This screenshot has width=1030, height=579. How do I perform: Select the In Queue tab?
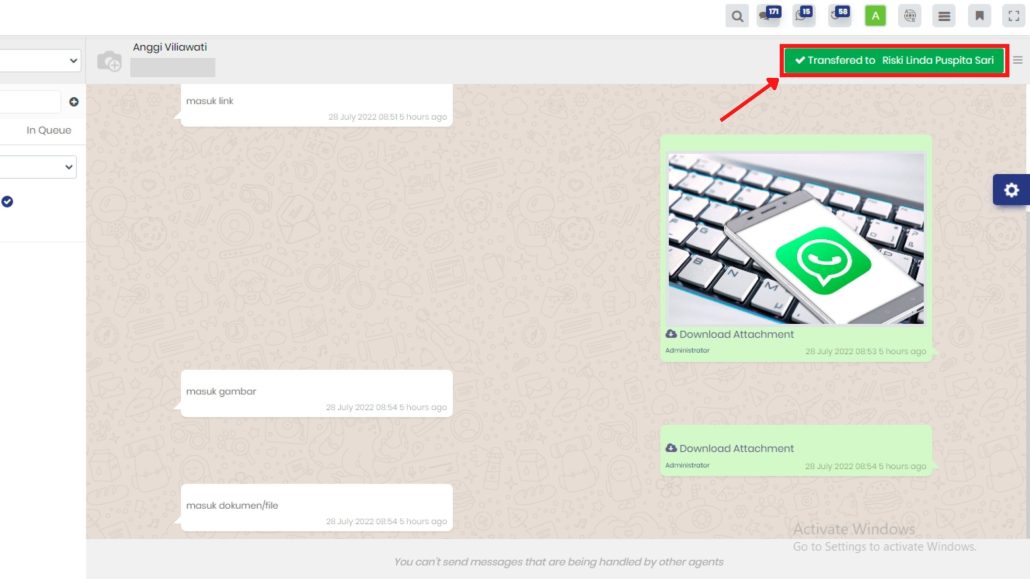49,130
